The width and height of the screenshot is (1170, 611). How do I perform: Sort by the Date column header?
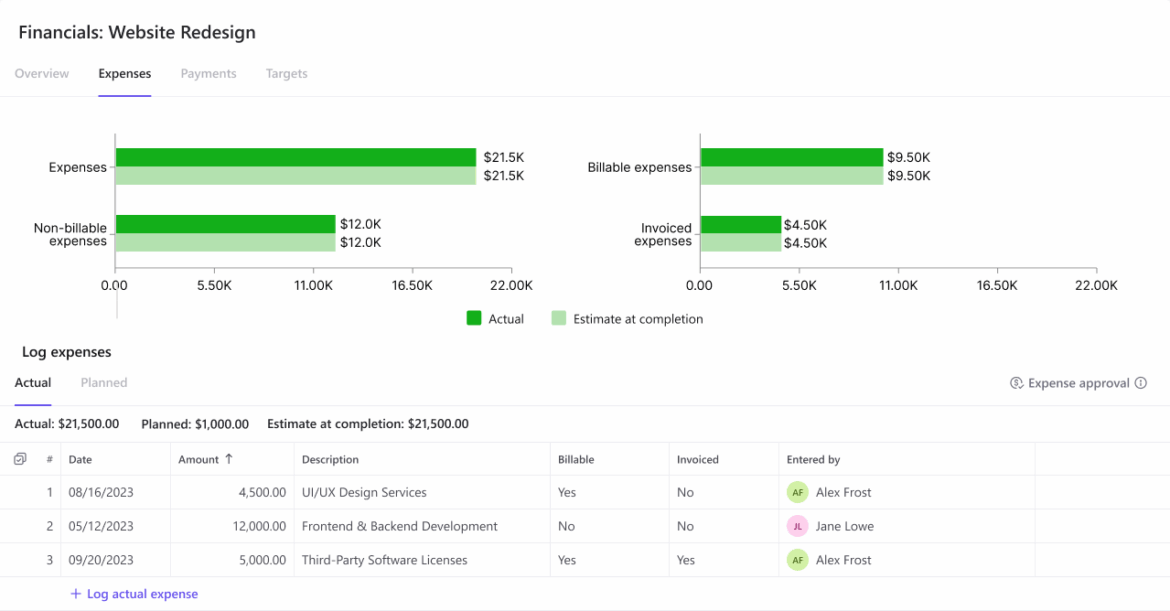click(x=81, y=460)
